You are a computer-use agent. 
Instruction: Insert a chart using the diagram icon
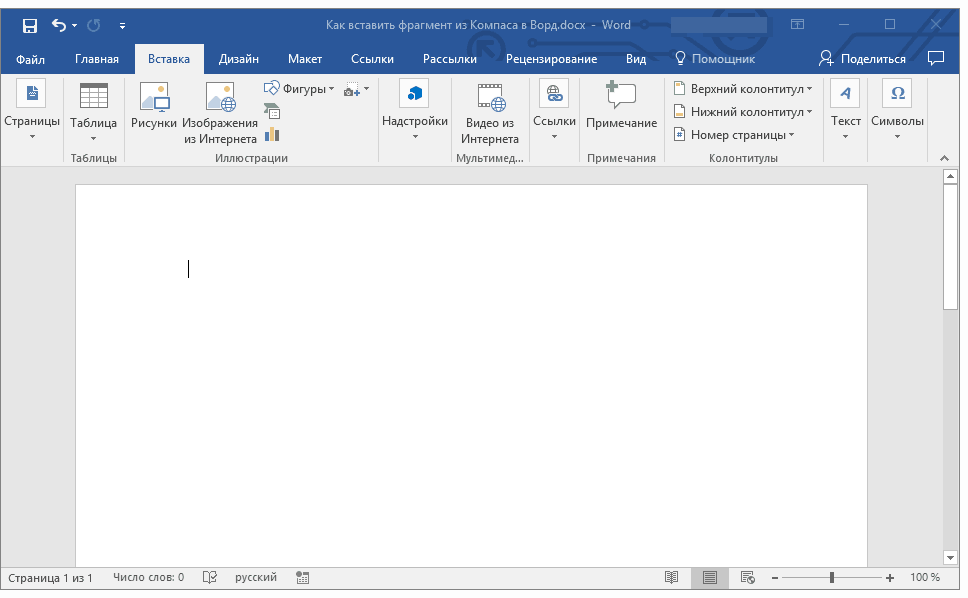(x=272, y=134)
